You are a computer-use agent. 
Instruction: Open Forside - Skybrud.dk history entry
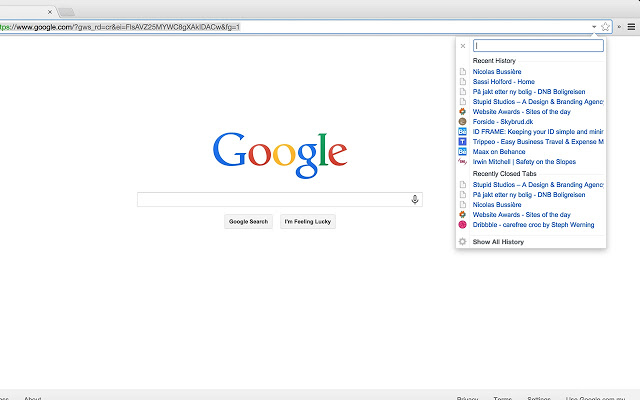[x=503, y=122]
